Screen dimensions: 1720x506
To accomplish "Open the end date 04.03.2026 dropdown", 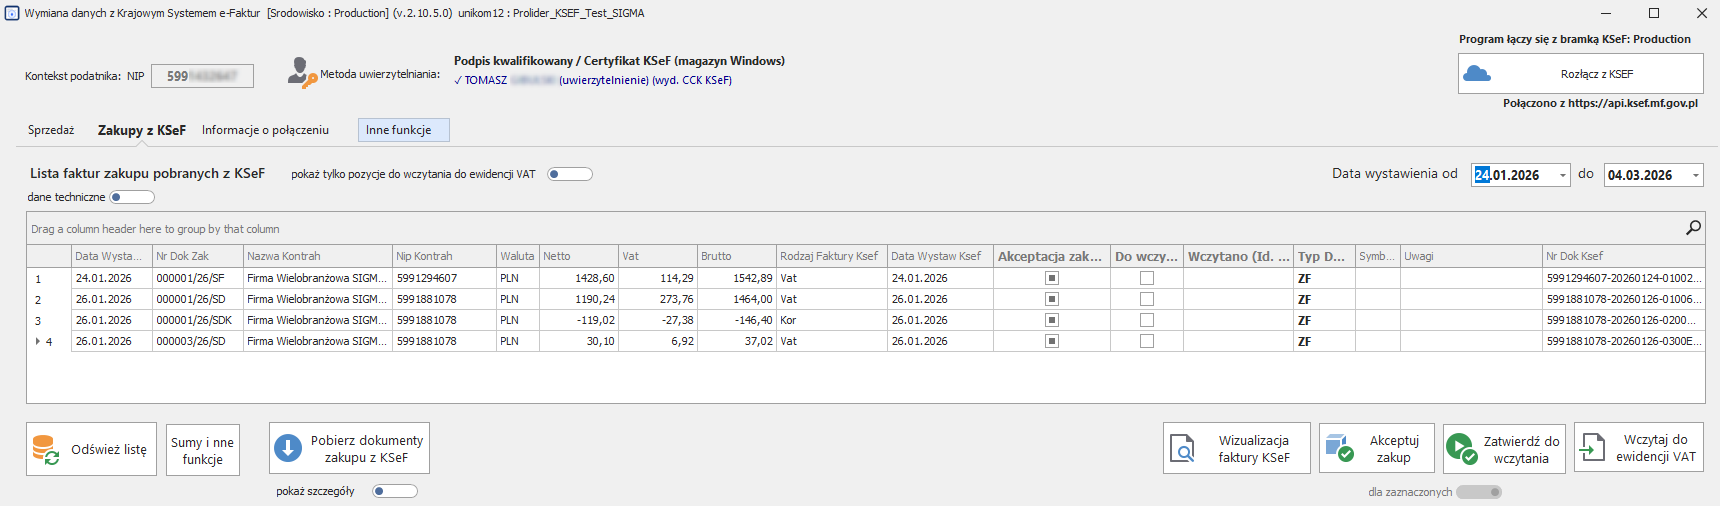I will (x=1695, y=175).
